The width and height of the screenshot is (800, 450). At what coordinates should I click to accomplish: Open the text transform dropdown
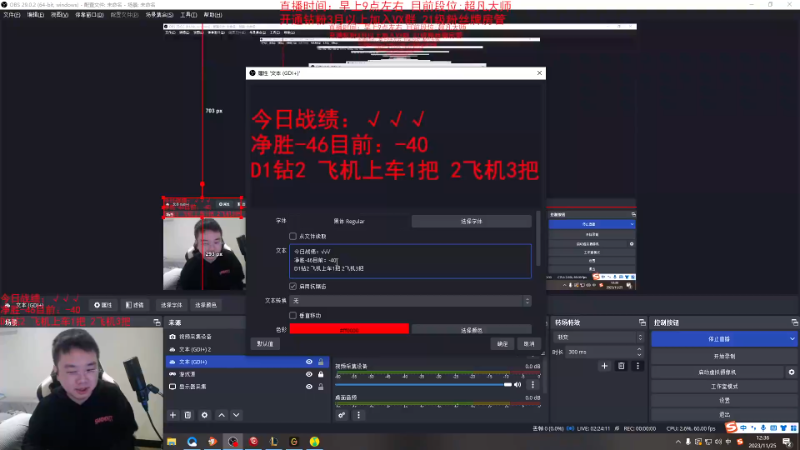410,301
